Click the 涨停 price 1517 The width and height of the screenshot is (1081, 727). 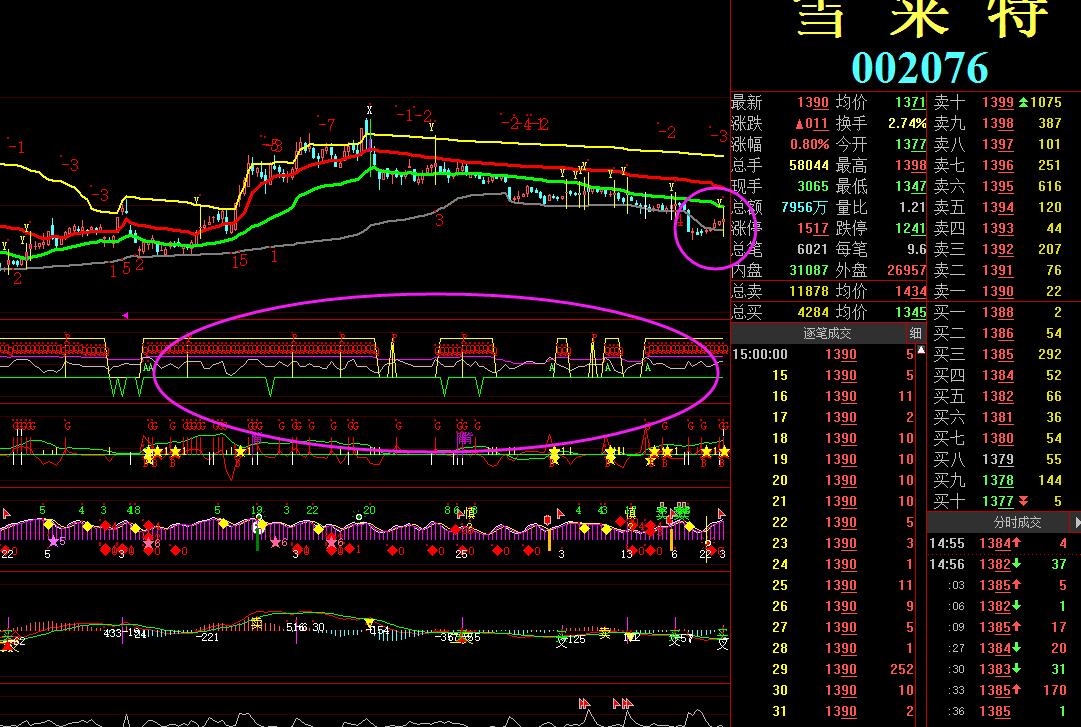point(813,228)
